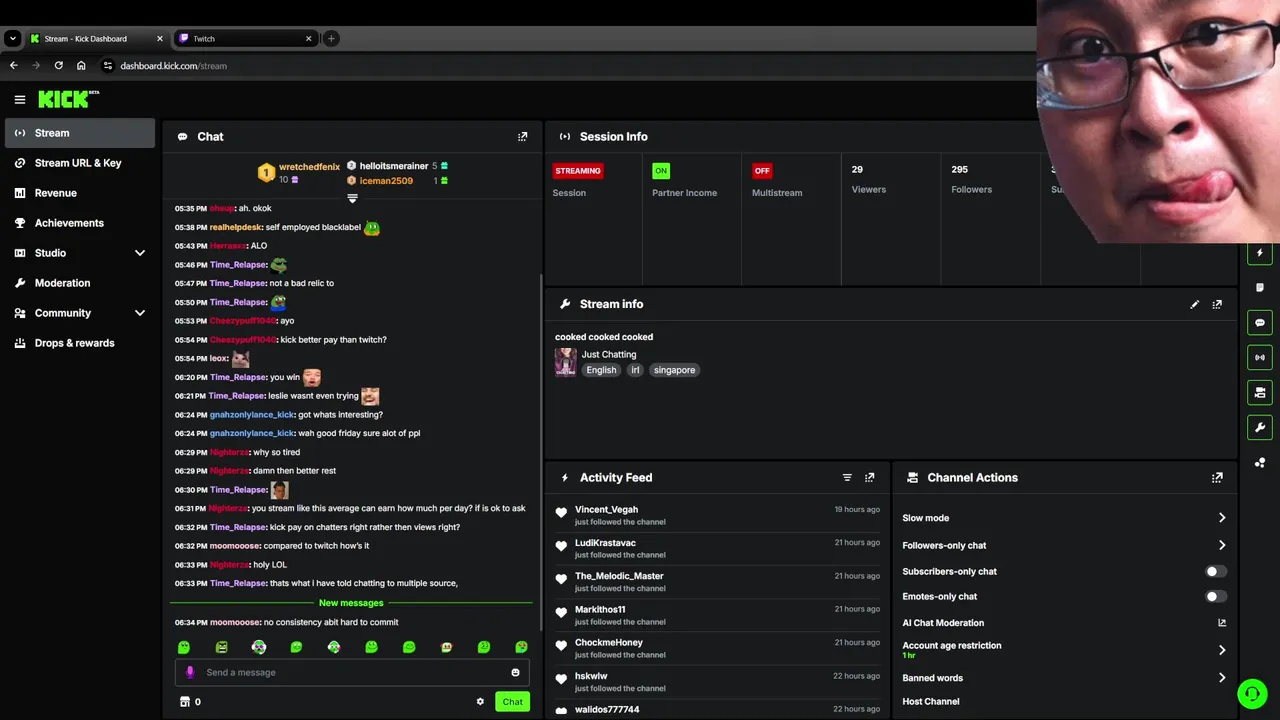Click the Just Chatting category thumbnail

(x=565, y=362)
